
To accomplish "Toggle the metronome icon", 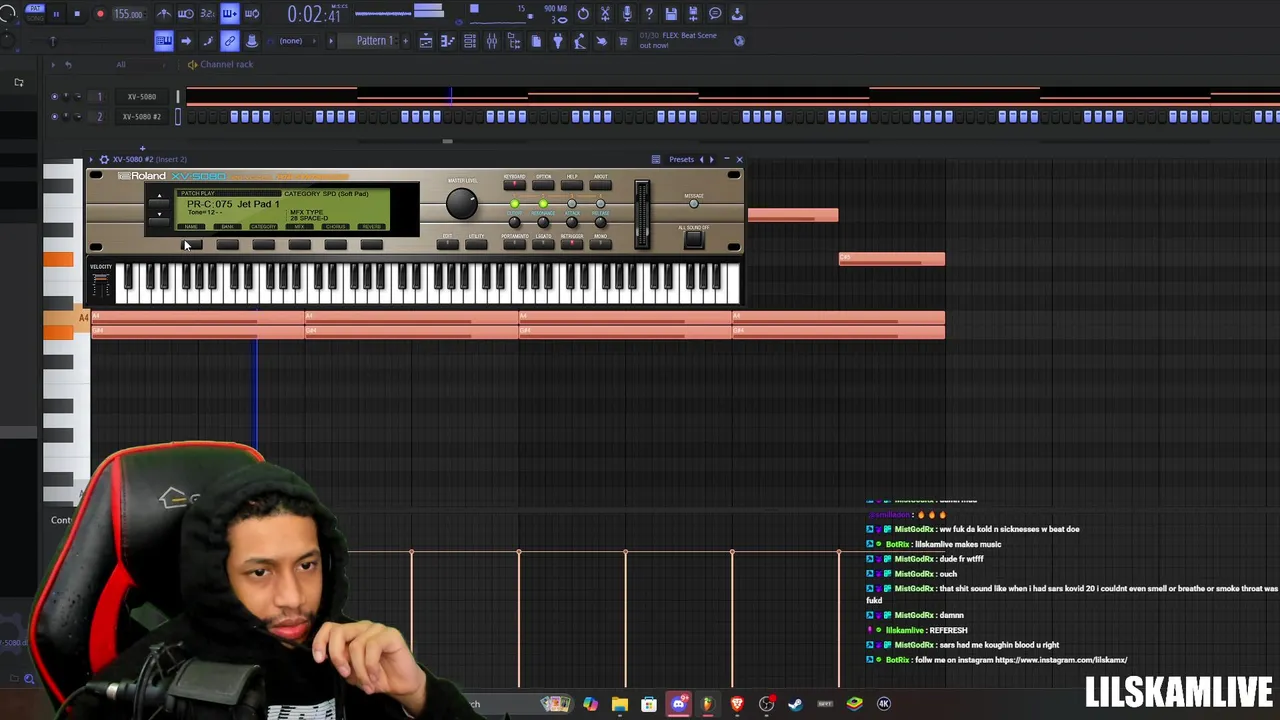I will pos(164,14).
